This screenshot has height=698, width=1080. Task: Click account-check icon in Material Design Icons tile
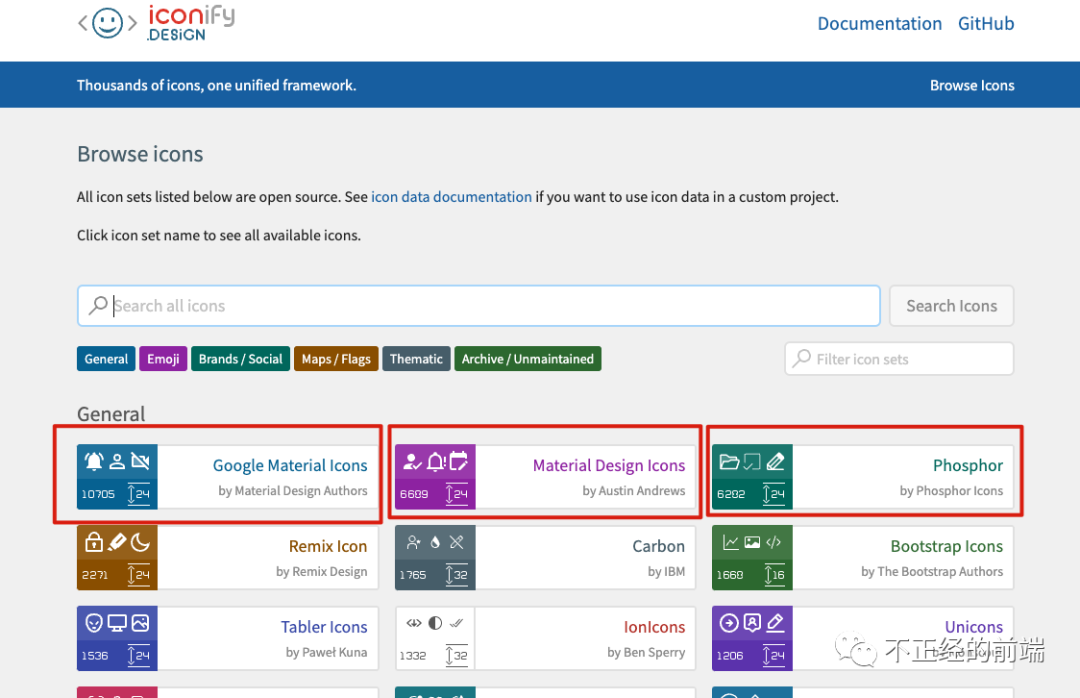click(x=412, y=461)
